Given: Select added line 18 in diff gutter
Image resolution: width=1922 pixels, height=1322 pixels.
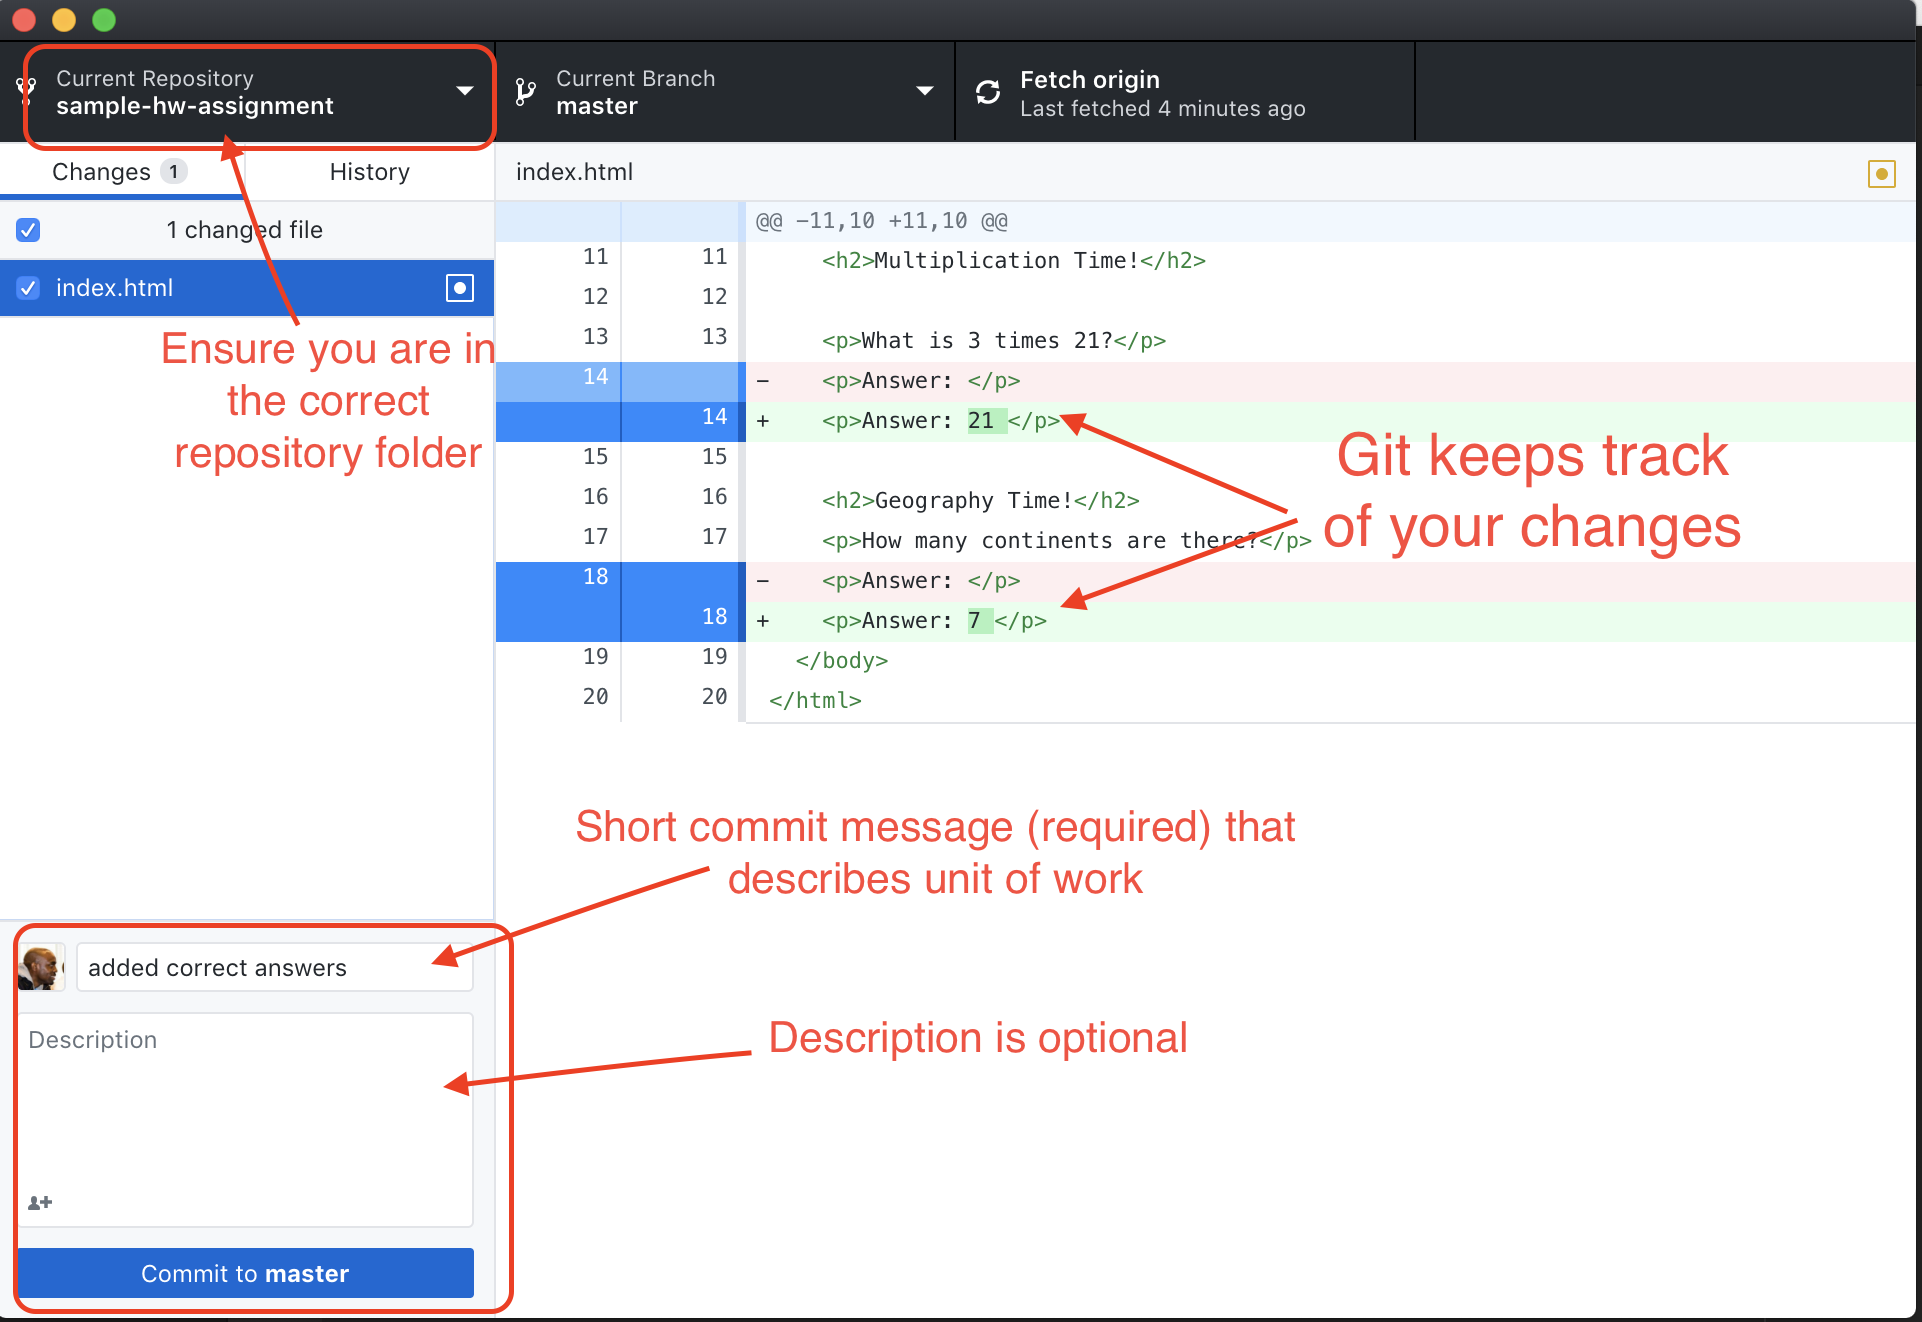Looking at the screenshot, I should click(620, 621).
